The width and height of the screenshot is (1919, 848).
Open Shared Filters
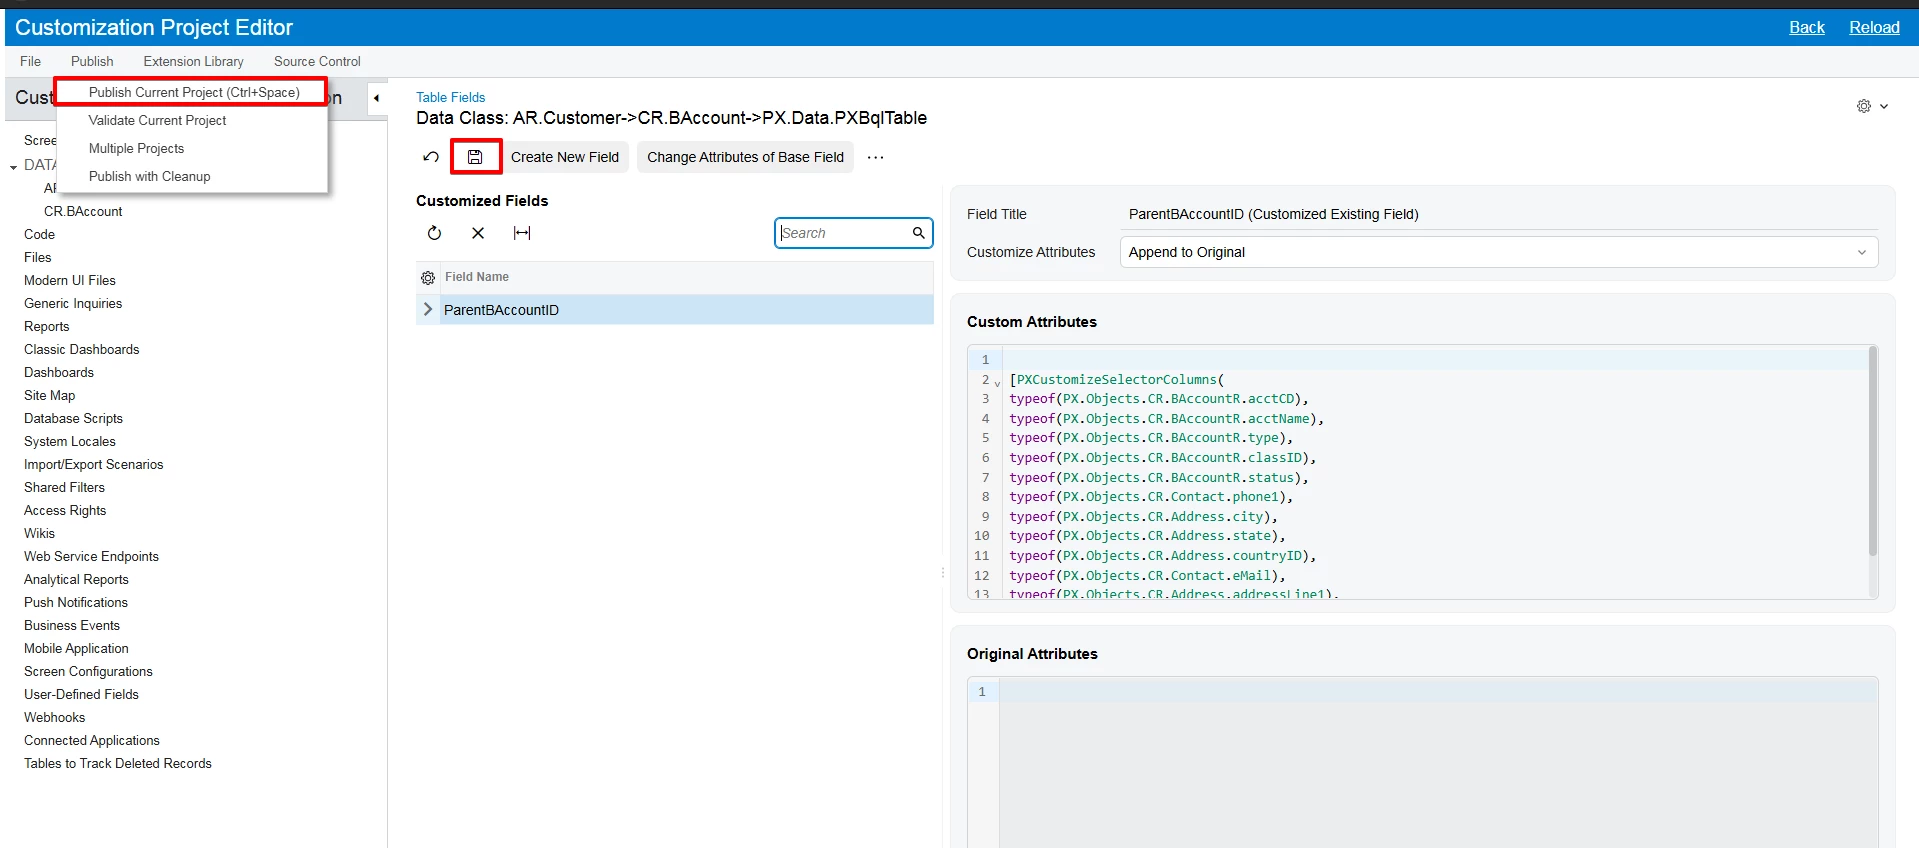(x=64, y=487)
